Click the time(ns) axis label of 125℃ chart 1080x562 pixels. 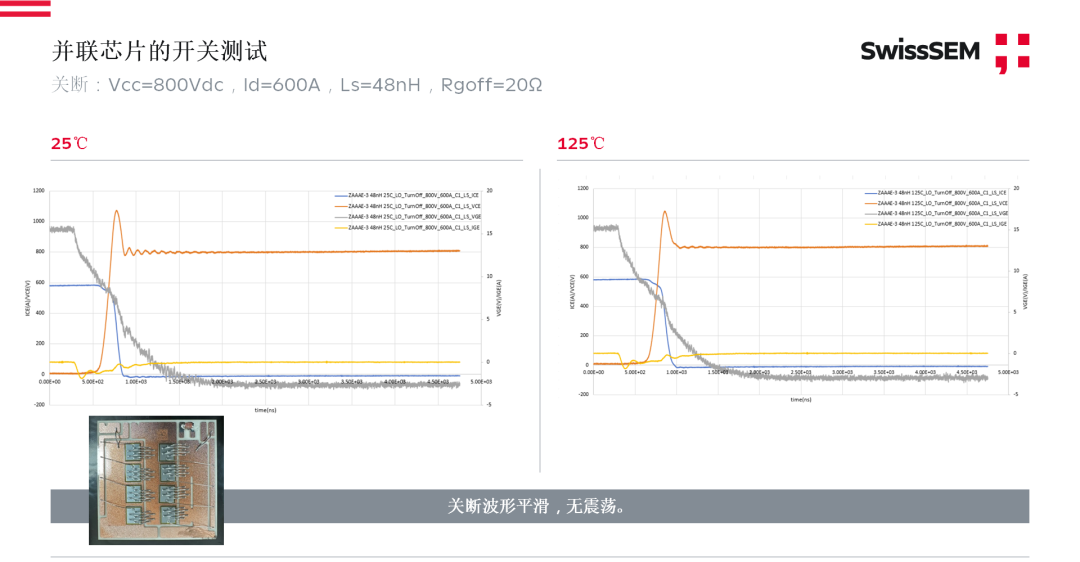click(x=799, y=399)
